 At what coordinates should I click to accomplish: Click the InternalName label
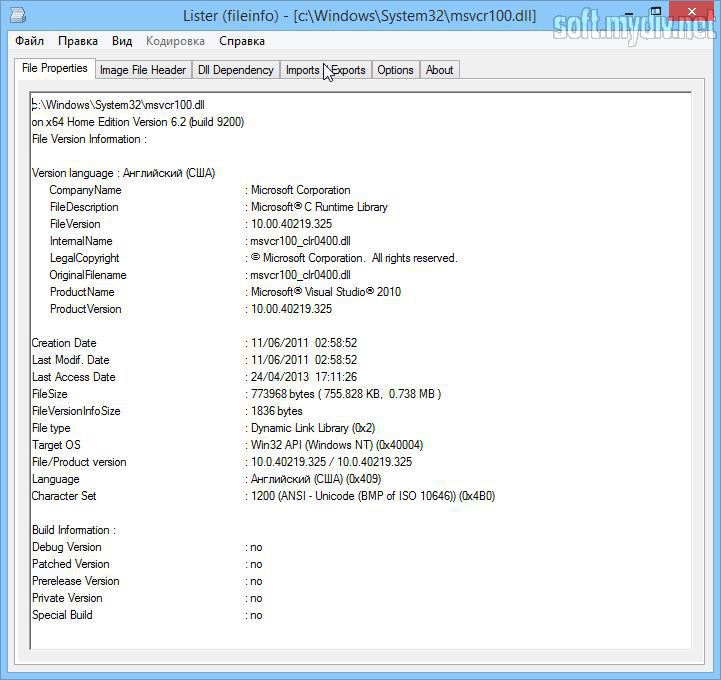[81, 241]
